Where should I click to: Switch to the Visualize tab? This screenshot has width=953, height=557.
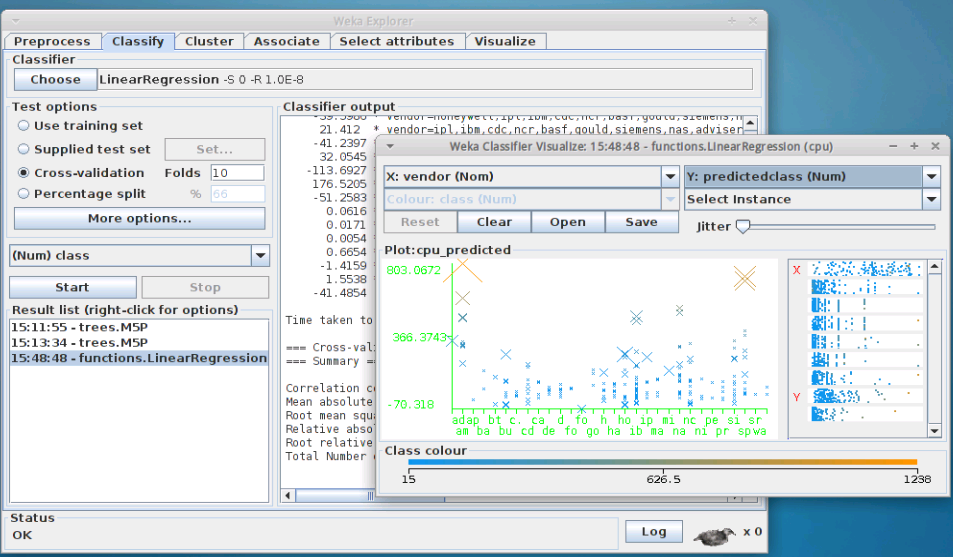point(505,41)
